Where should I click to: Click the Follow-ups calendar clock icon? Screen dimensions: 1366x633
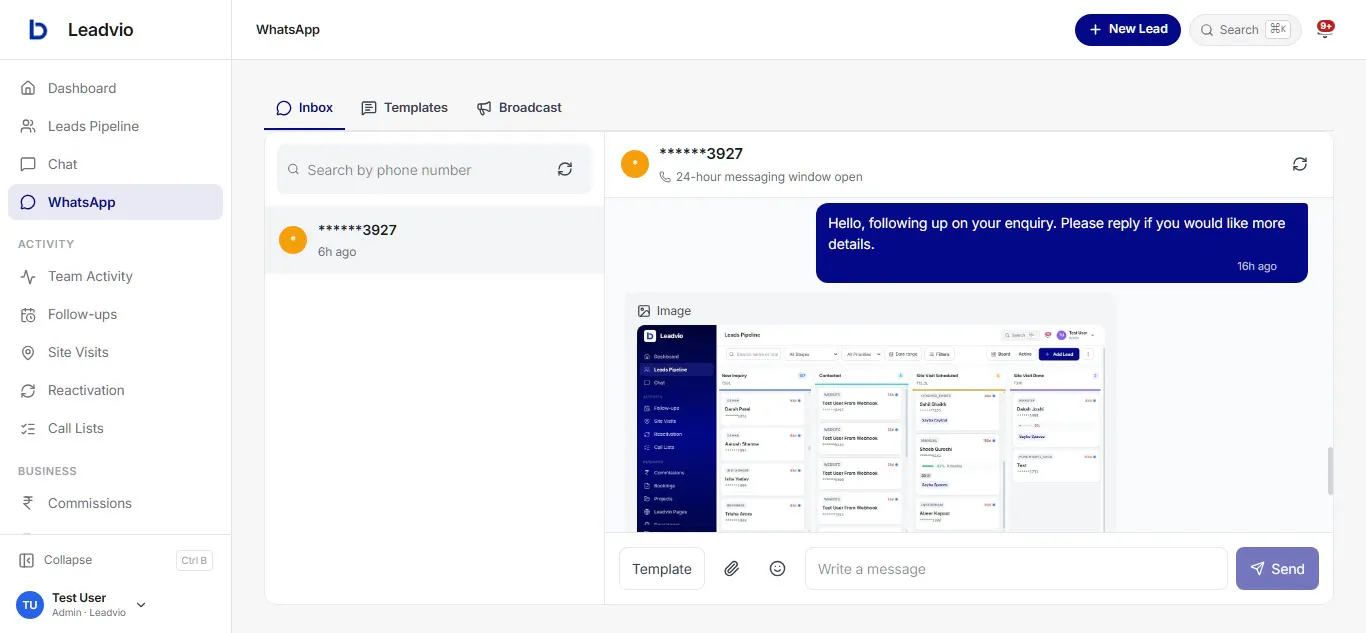click(x=28, y=314)
